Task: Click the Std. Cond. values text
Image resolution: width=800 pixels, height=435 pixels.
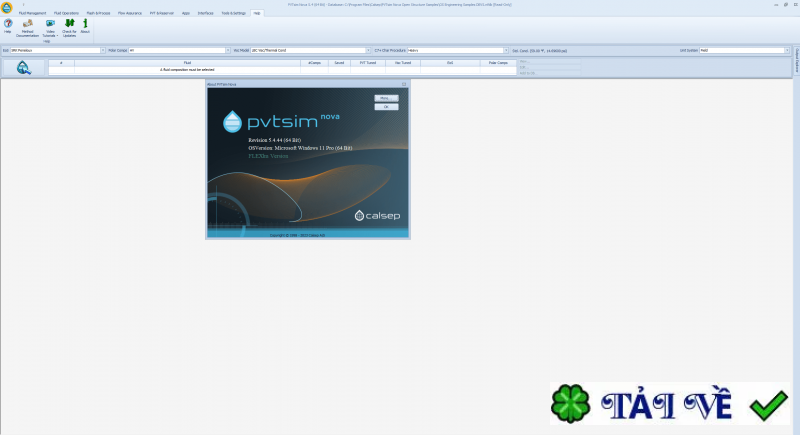Action: [x=539, y=50]
